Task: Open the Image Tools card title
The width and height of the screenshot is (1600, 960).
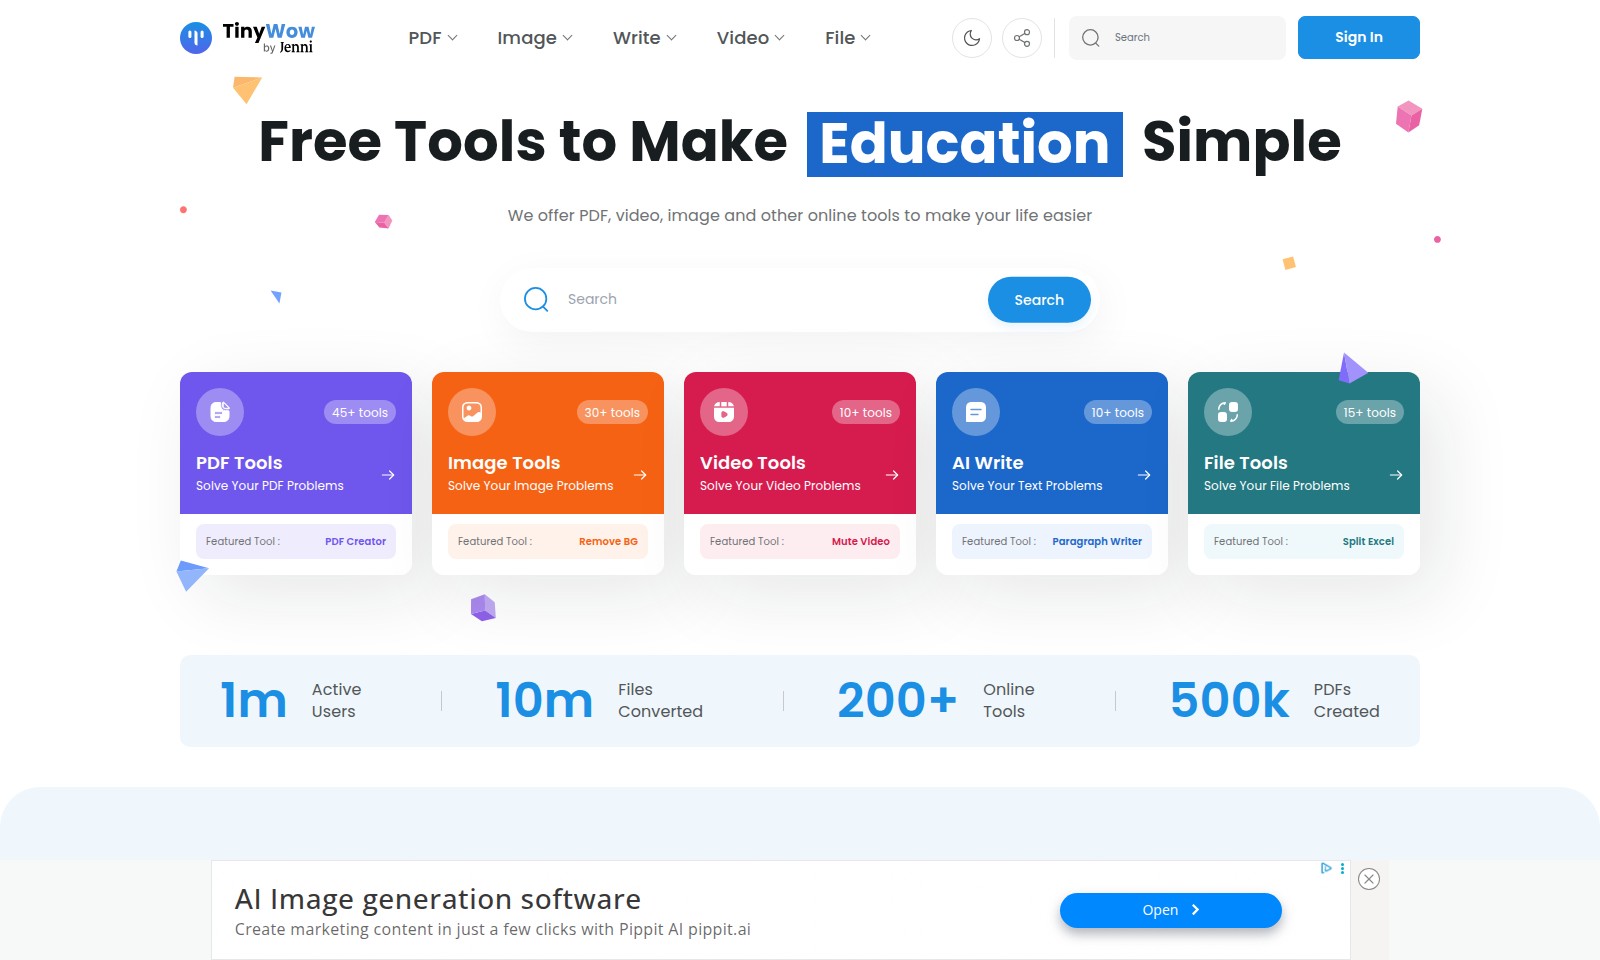Action: click(504, 463)
